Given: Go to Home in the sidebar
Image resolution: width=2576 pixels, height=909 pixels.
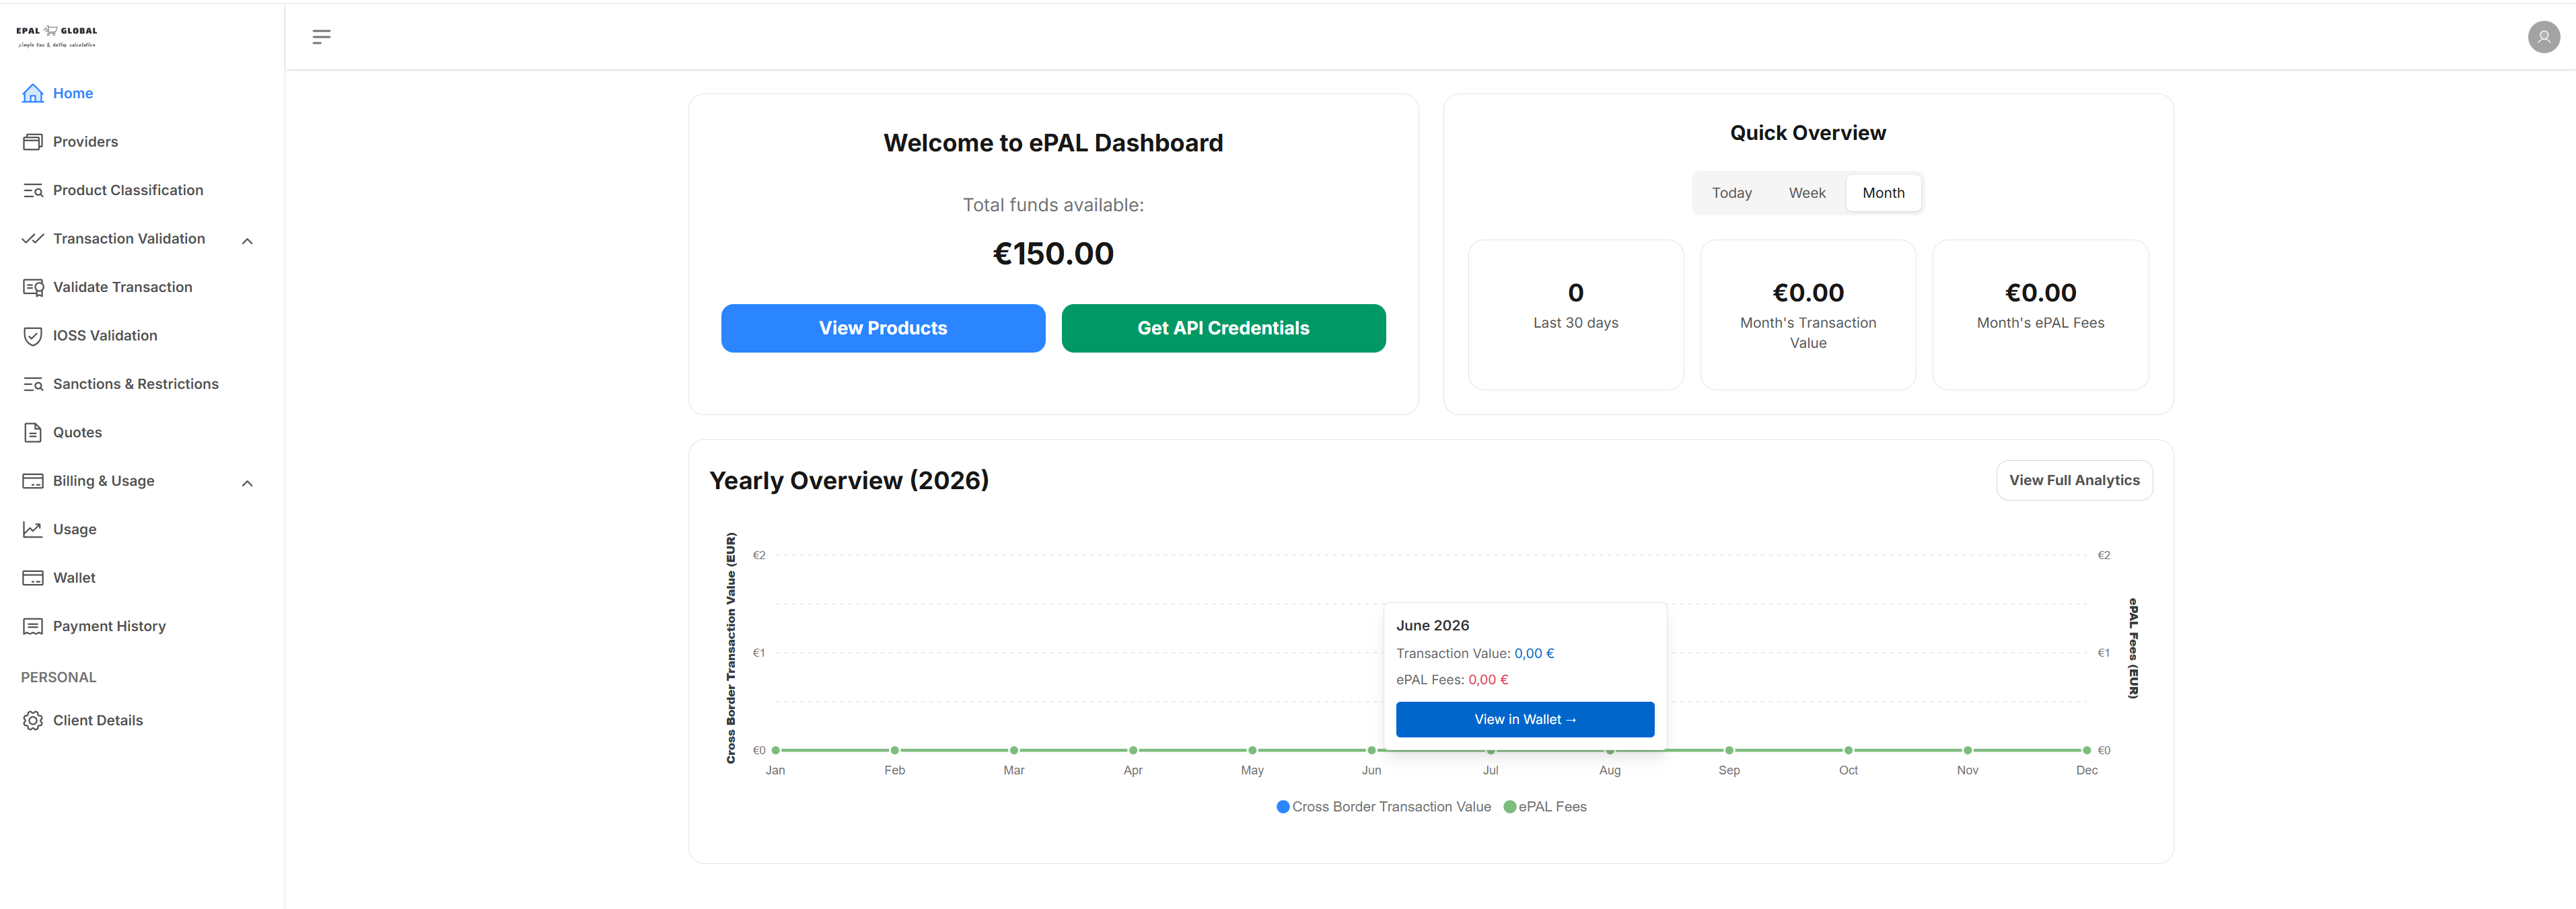Looking at the screenshot, I should tap(73, 93).
